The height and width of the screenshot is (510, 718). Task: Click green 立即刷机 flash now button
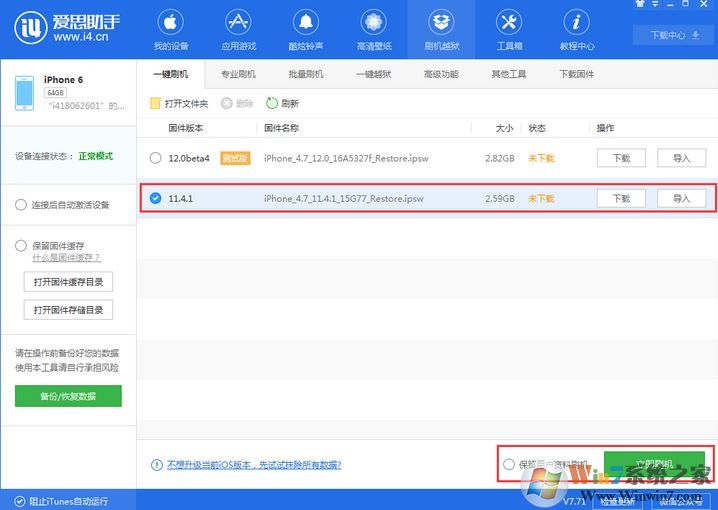click(654, 464)
